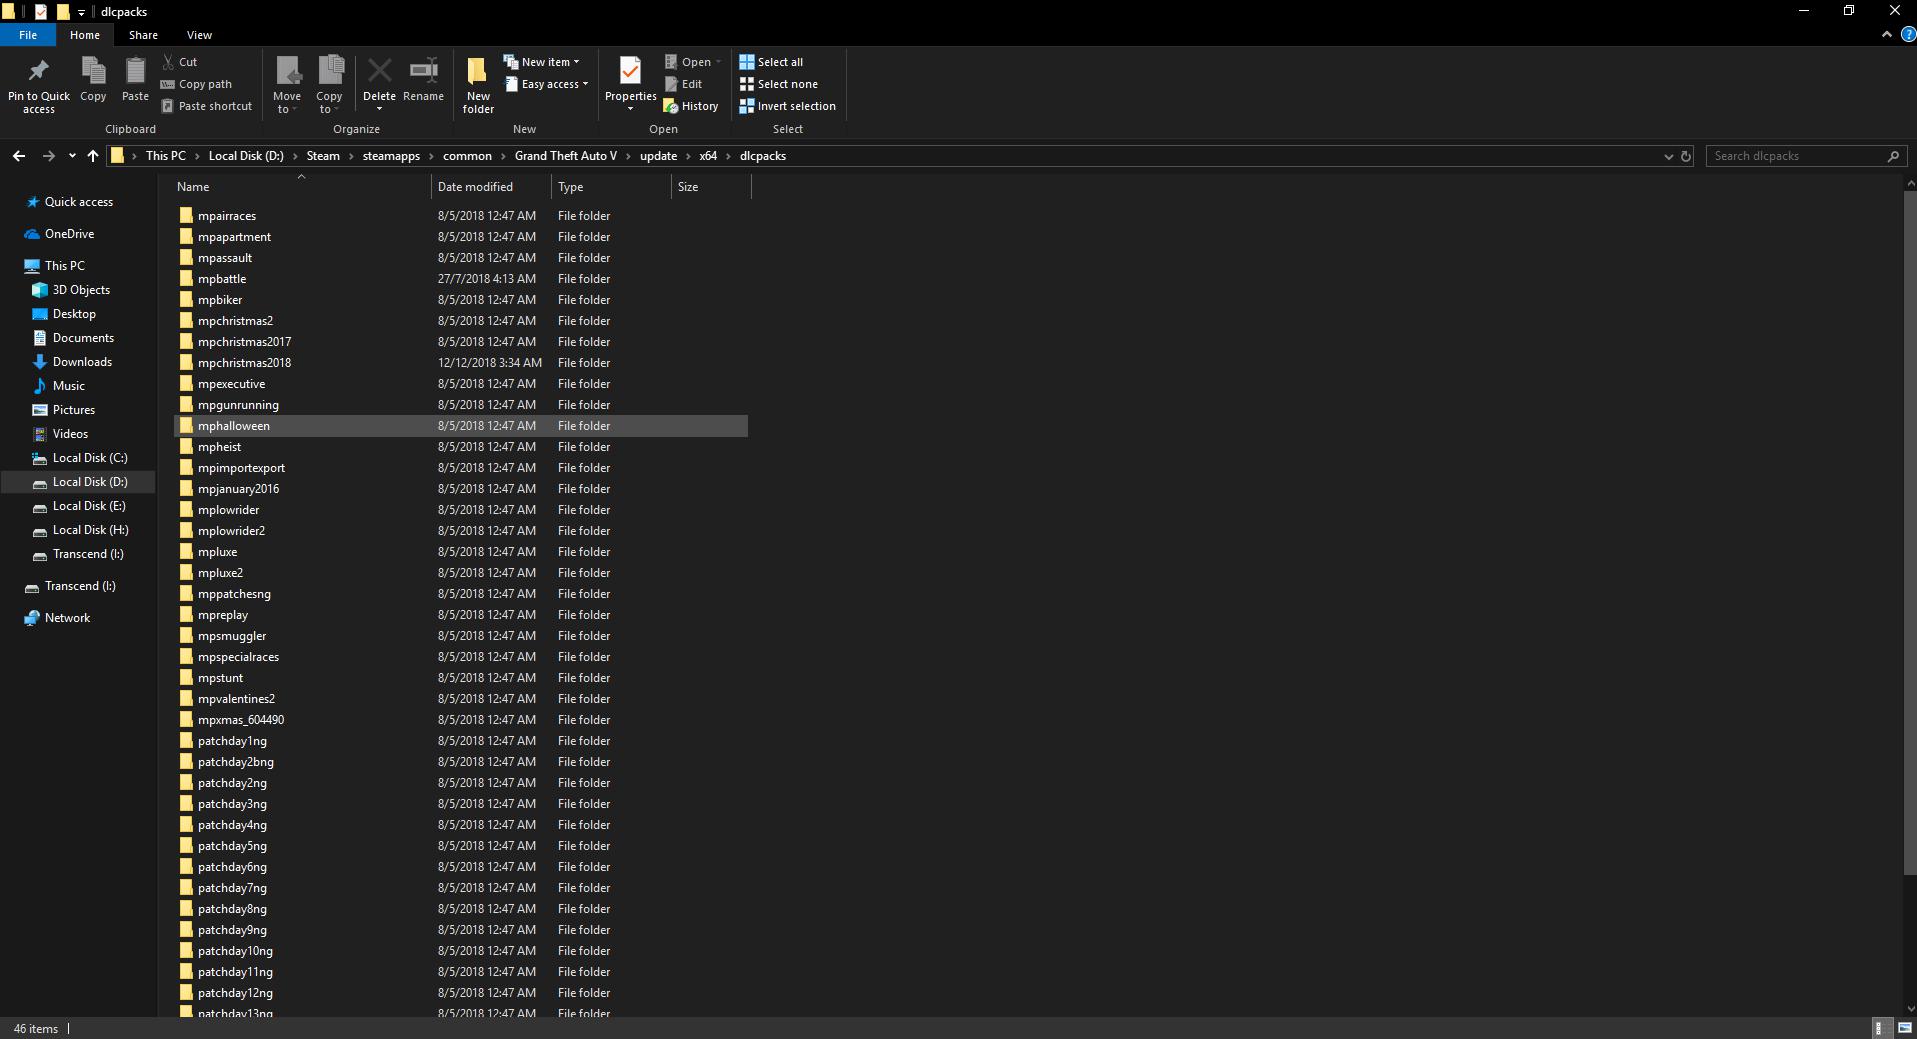Refresh the current folder view
Image resolution: width=1917 pixels, height=1039 pixels.
coord(1685,156)
